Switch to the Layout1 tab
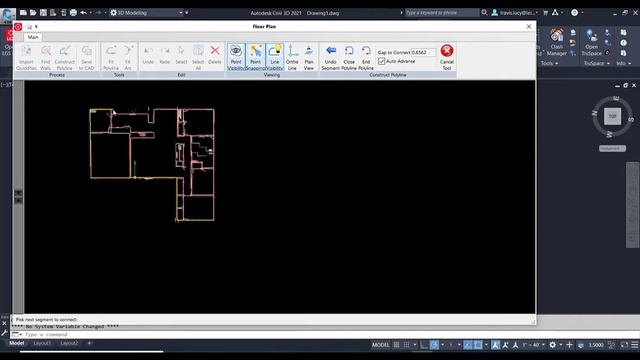Image resolution: width=640 pixels, height=360 pixels. pos(42,343)
